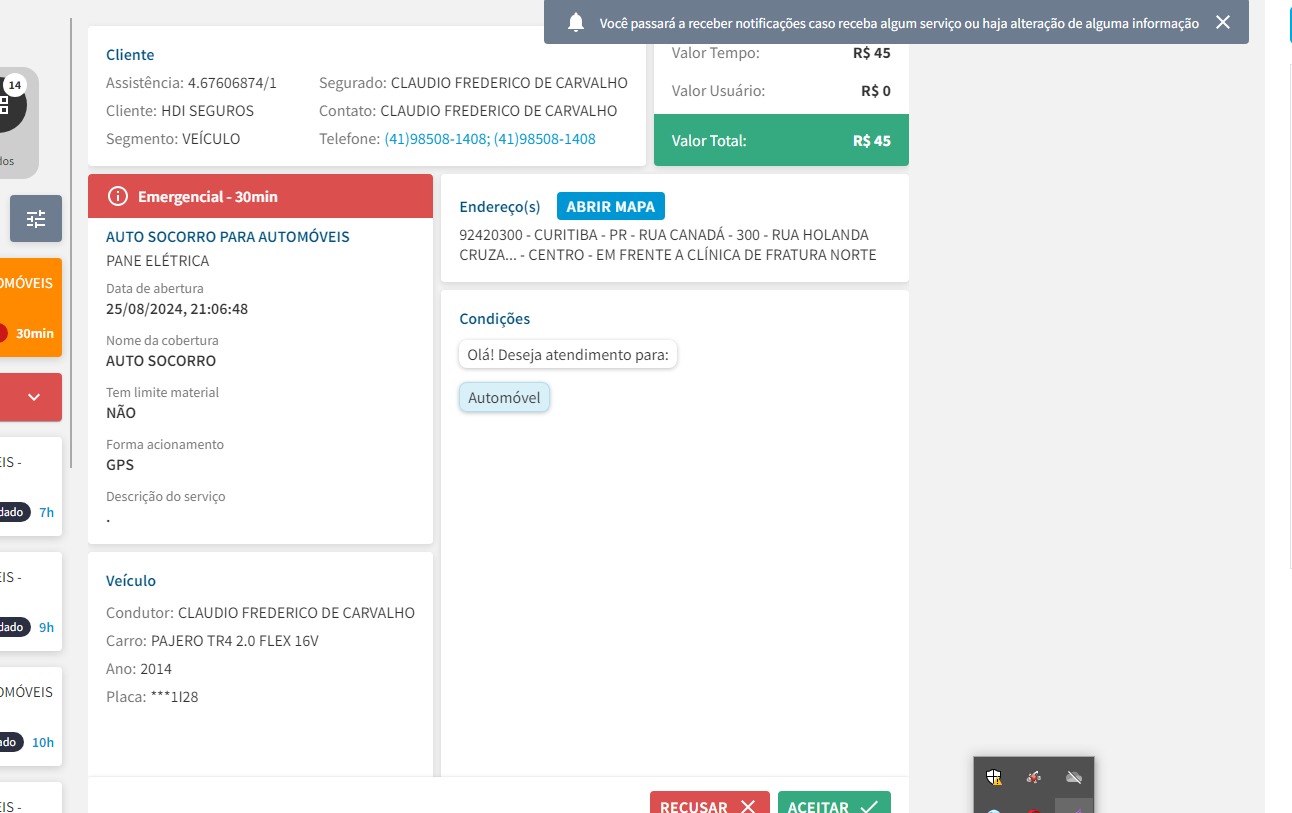Click the Assistência number 4.67606874/1
1292x813 pixels.
click(x=232, y=83)
